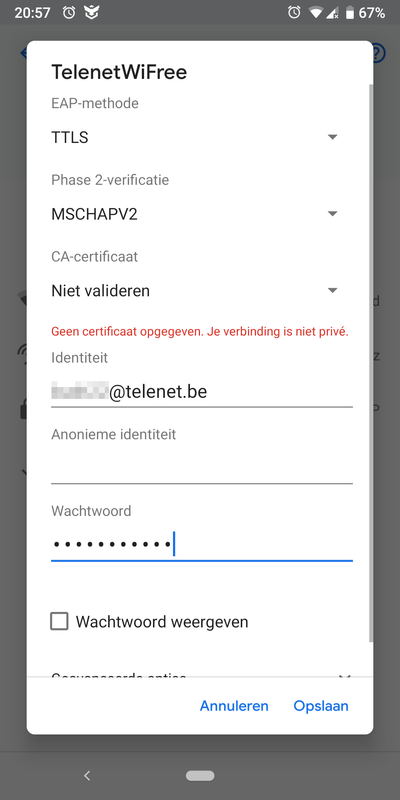Tap the Wachtwoord password field
This screenshot has height=800, width=400.
pos(202,545)
